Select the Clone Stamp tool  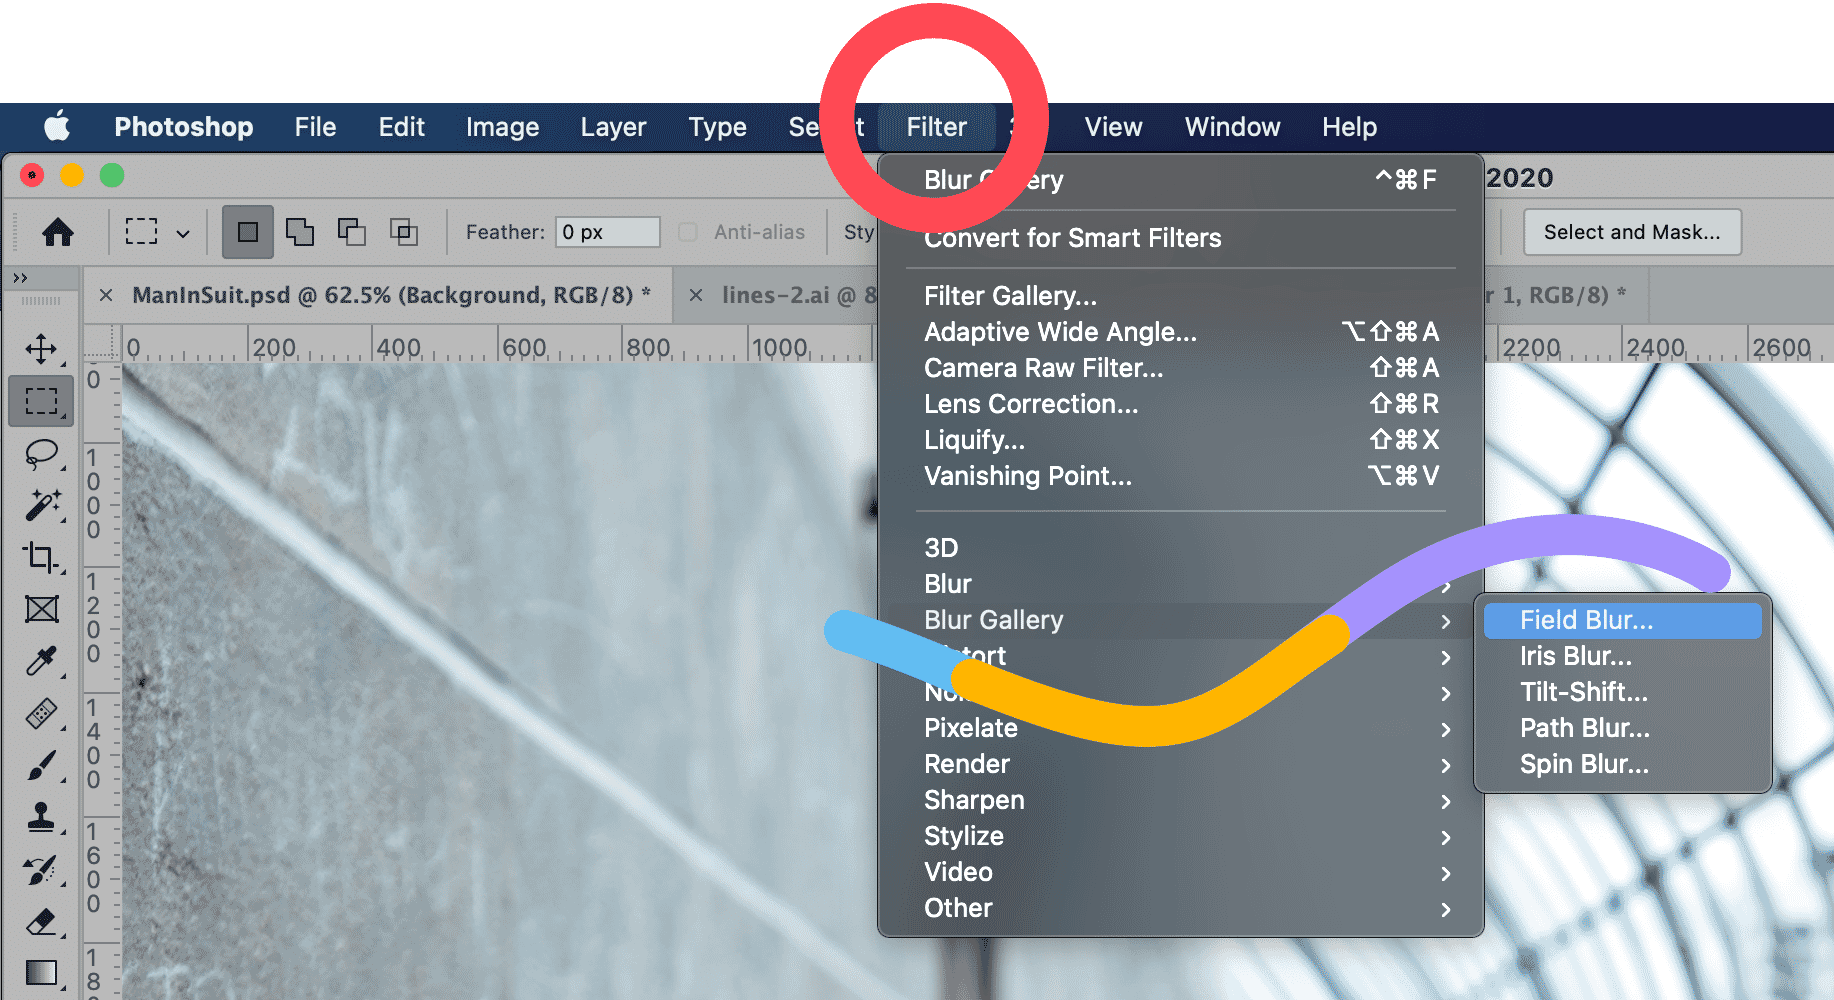tap(41, 818)
